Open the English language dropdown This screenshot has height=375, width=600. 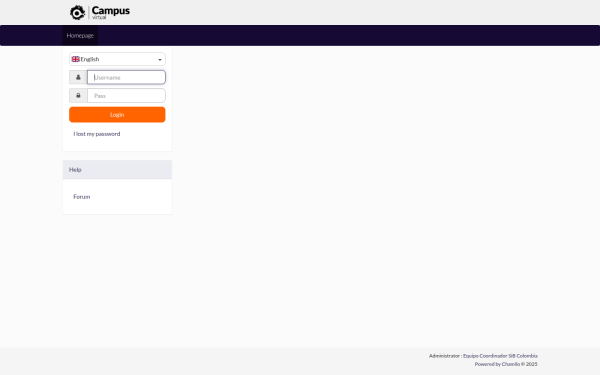tap(117, 59)
